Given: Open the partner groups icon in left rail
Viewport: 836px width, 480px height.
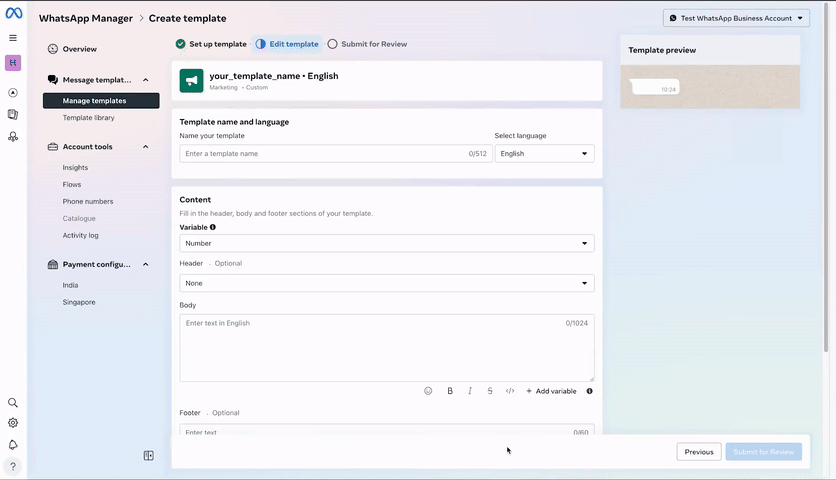Looking at the screenshot, I should pyautogui.click(x=13, y=137).
